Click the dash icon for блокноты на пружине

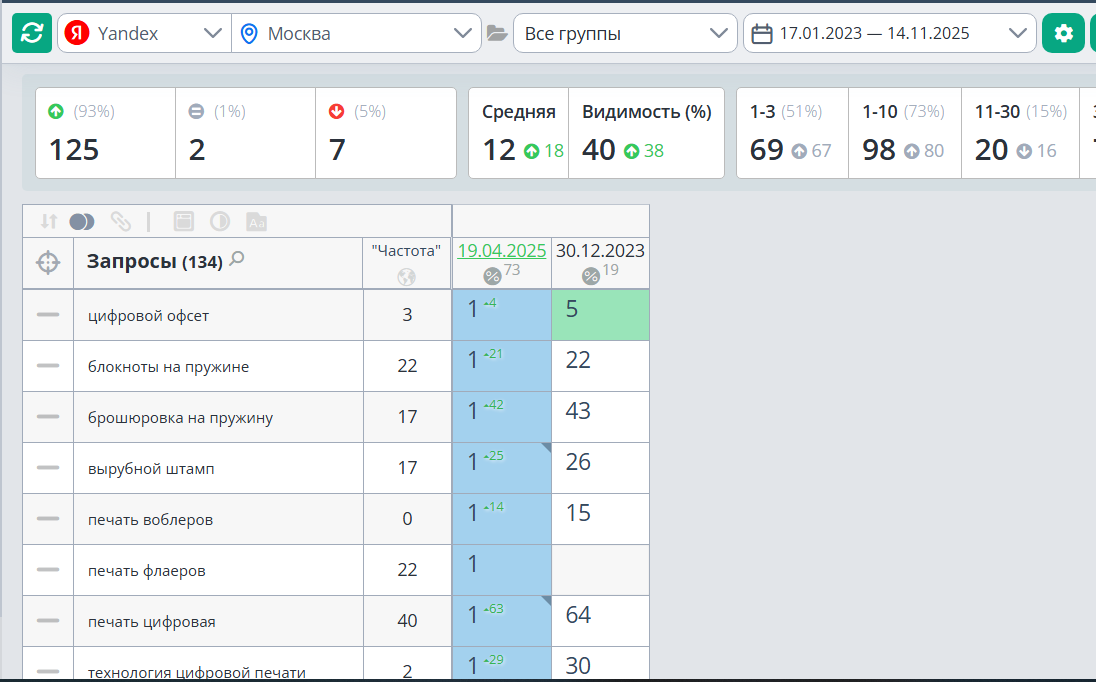point(48,365)
